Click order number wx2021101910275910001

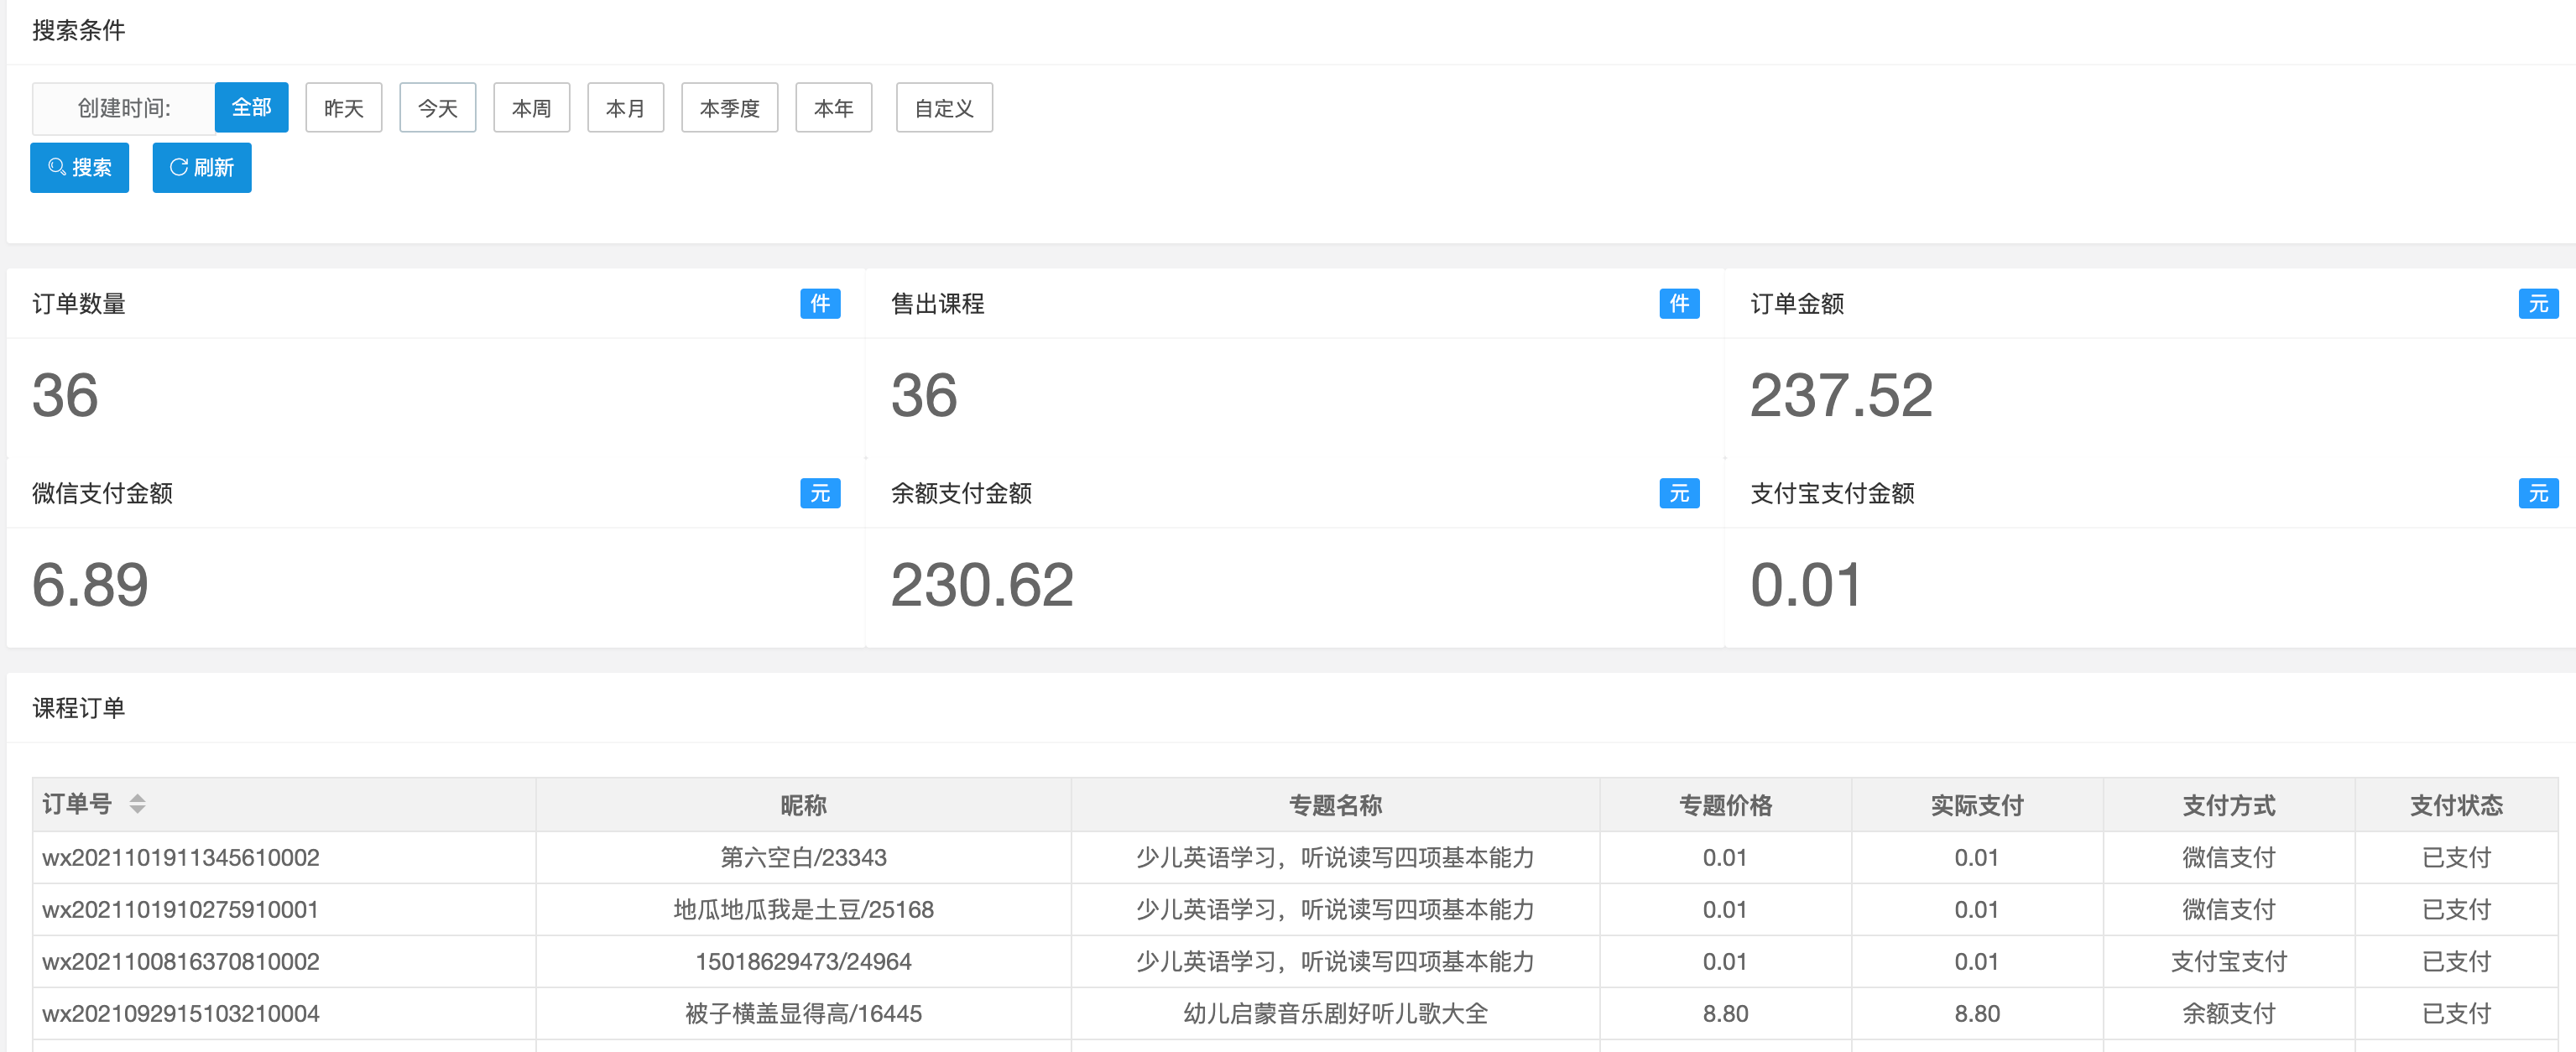(x=180, y=910)
